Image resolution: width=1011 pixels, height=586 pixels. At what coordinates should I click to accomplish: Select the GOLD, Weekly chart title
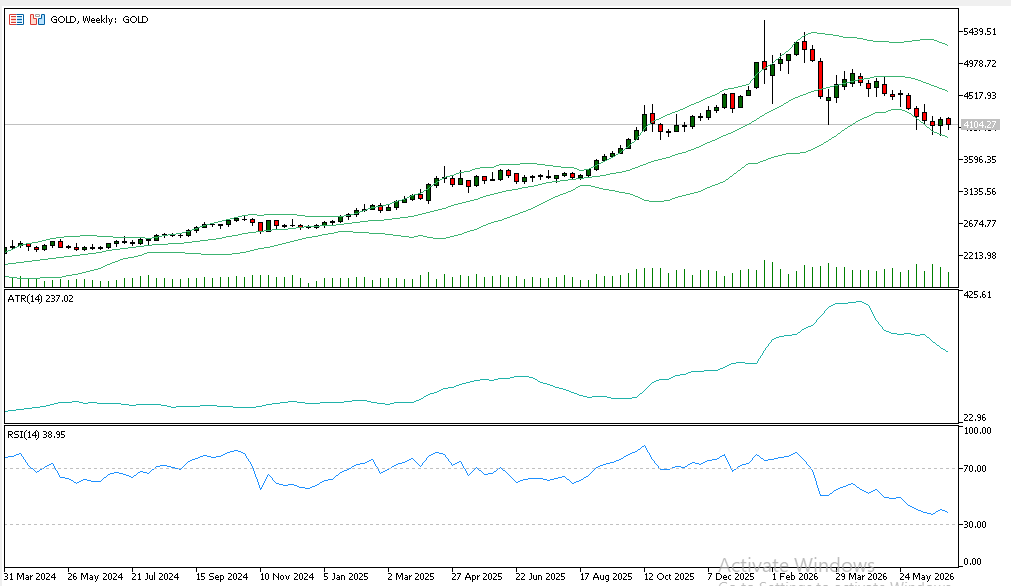coord(99,19)
